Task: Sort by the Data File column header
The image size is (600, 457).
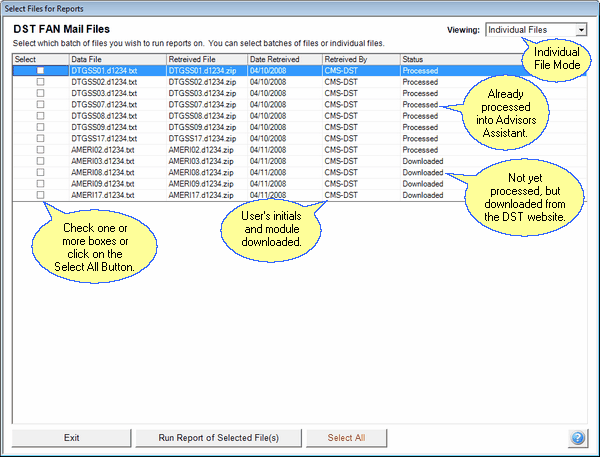Action: point(117,59)
